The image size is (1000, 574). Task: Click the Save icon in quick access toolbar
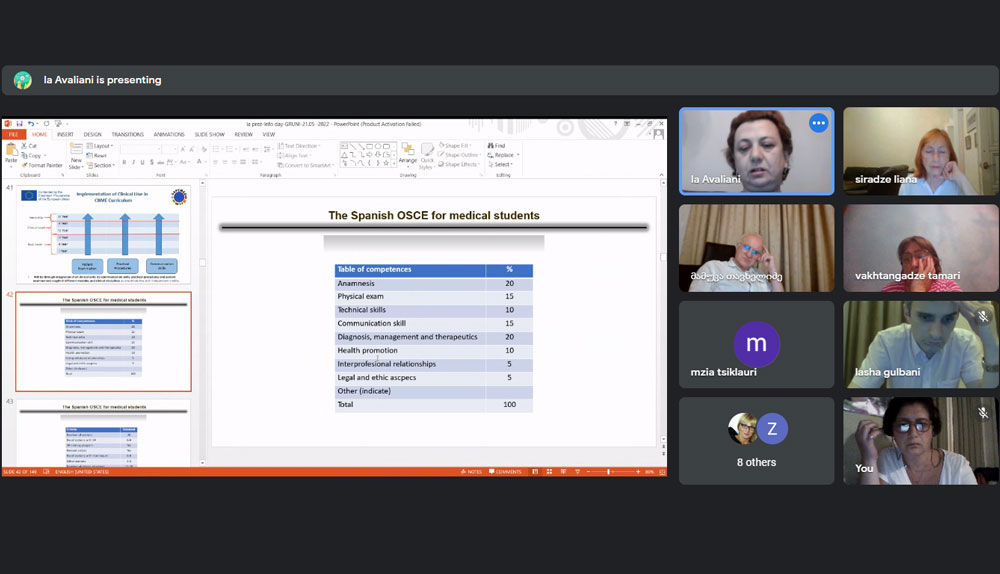pyautogui.click(x=19, y=124)
